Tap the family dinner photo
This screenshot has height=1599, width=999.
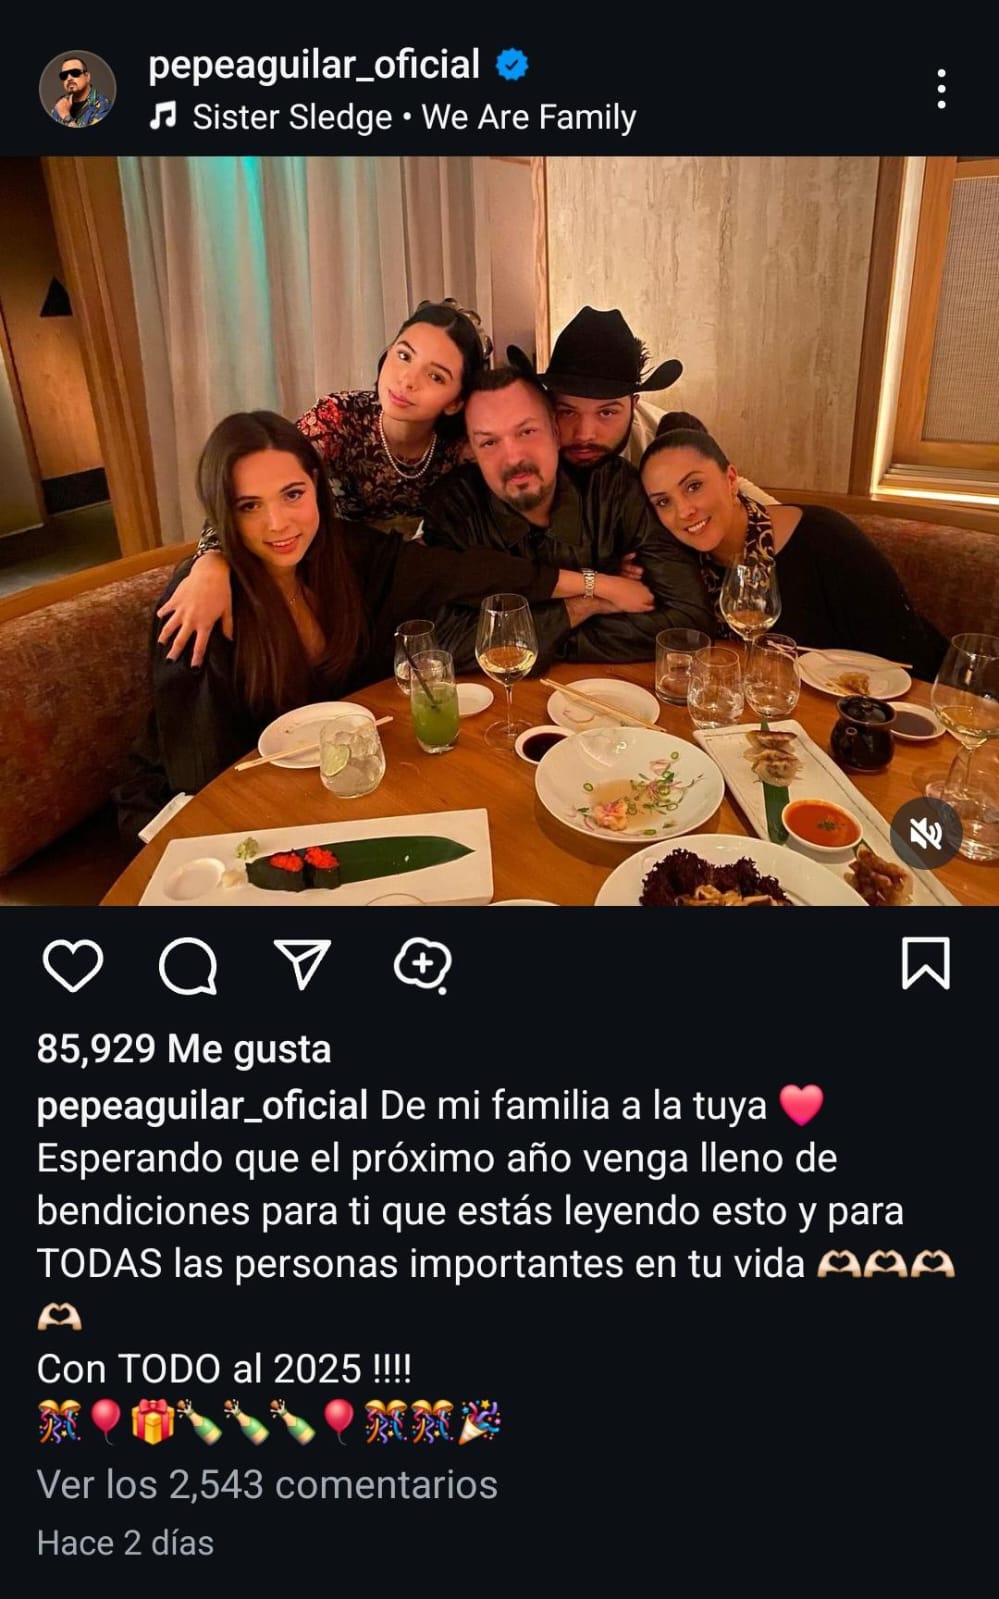pyautogui.click(x=499, y=531)
